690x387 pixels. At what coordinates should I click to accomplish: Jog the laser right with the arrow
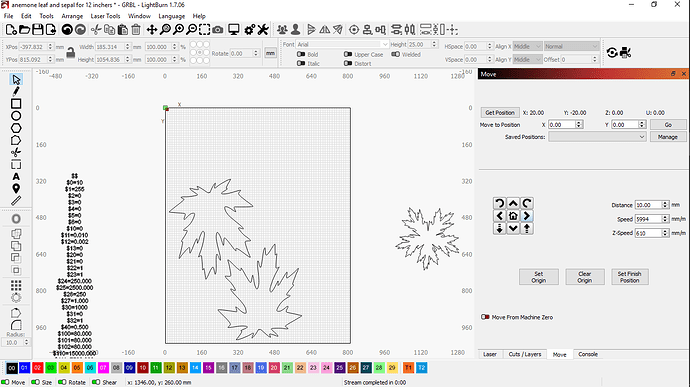coord(527,216)
